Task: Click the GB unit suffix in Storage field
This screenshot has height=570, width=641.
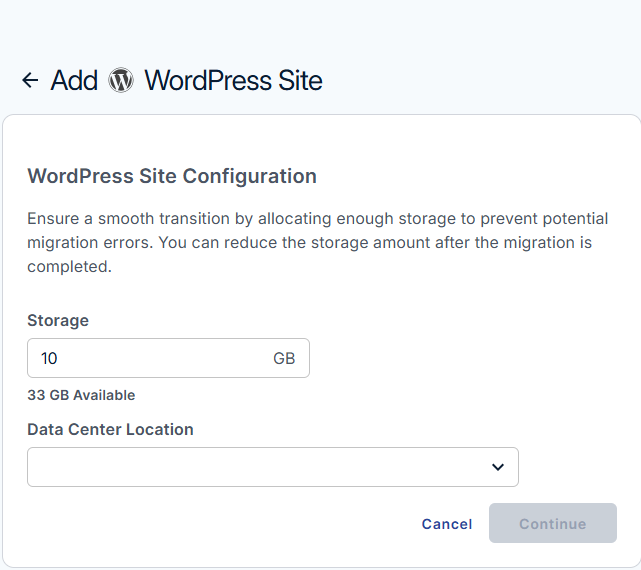Action: tap(284, 358)
